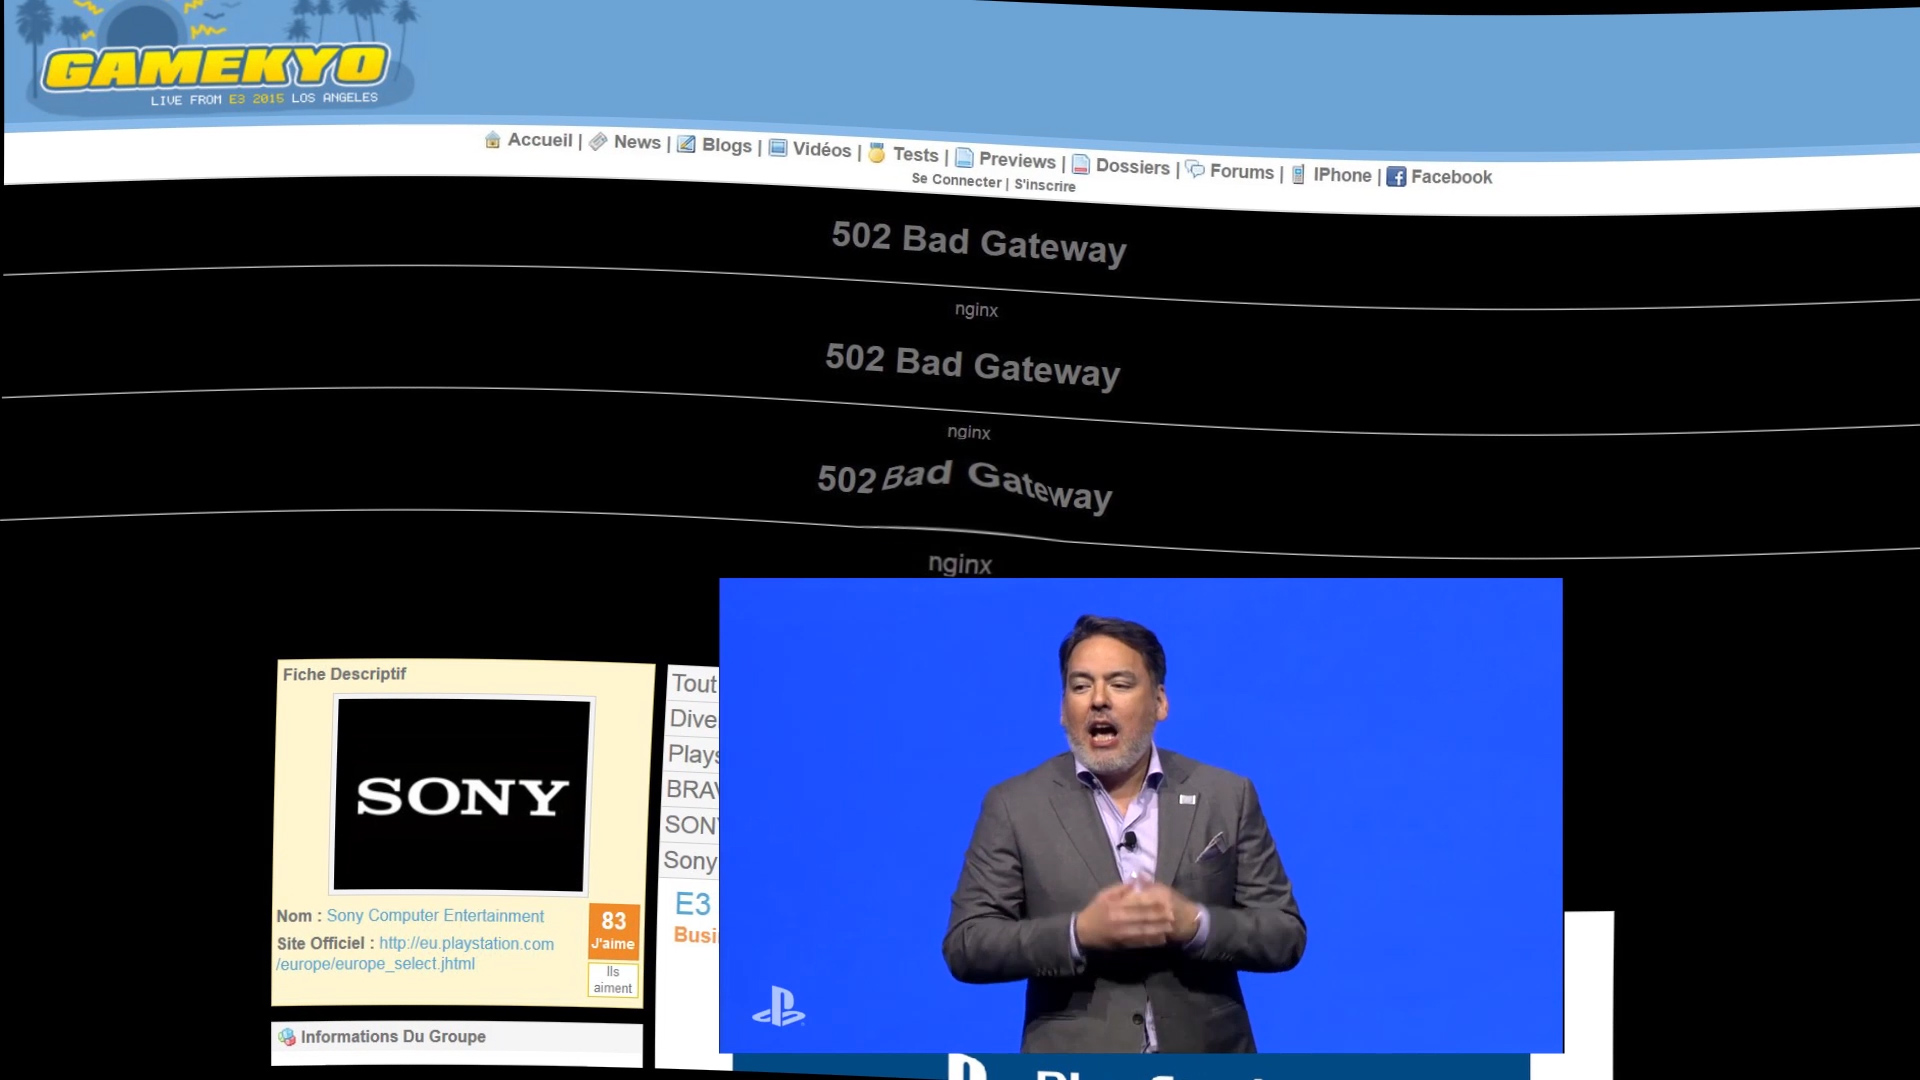Click the Forums speech bubble icon
1920x1080 pixels.
(x=1195, y=169)
